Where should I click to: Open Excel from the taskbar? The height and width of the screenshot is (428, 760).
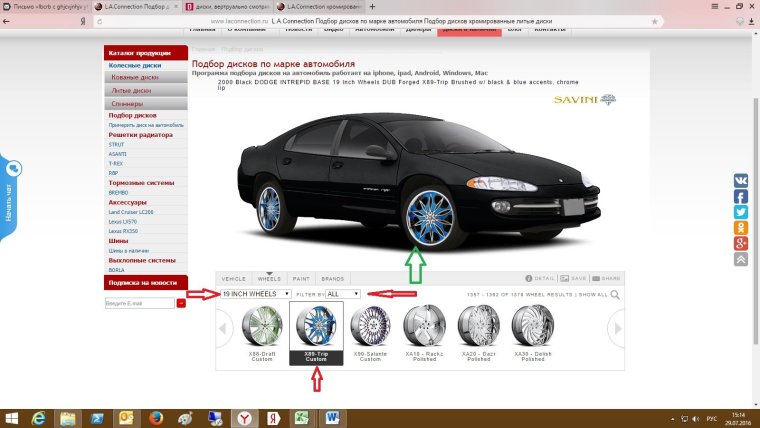click(302, 418)
